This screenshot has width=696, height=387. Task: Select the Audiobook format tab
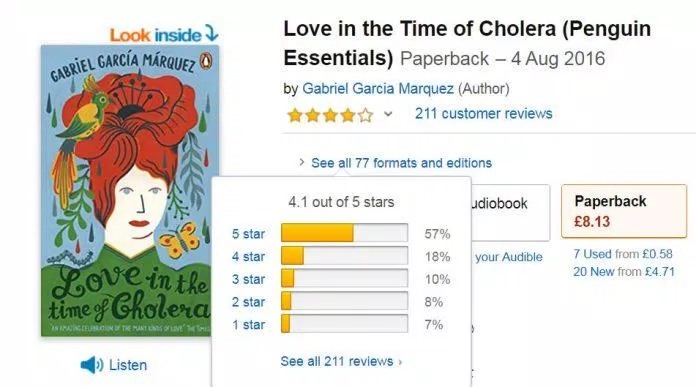[510, 213]
